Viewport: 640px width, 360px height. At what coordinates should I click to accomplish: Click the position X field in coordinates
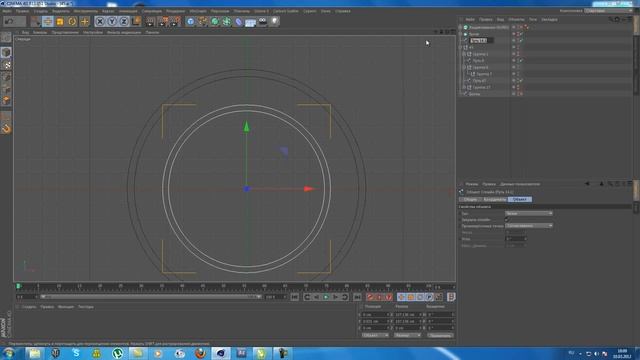click(375, 315)
